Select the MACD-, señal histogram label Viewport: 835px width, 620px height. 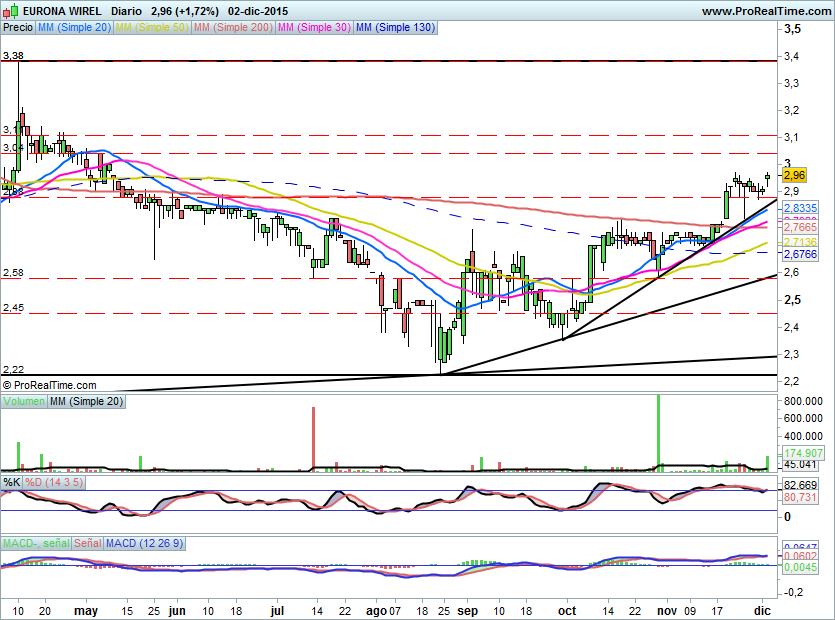[x=36, y=543]
